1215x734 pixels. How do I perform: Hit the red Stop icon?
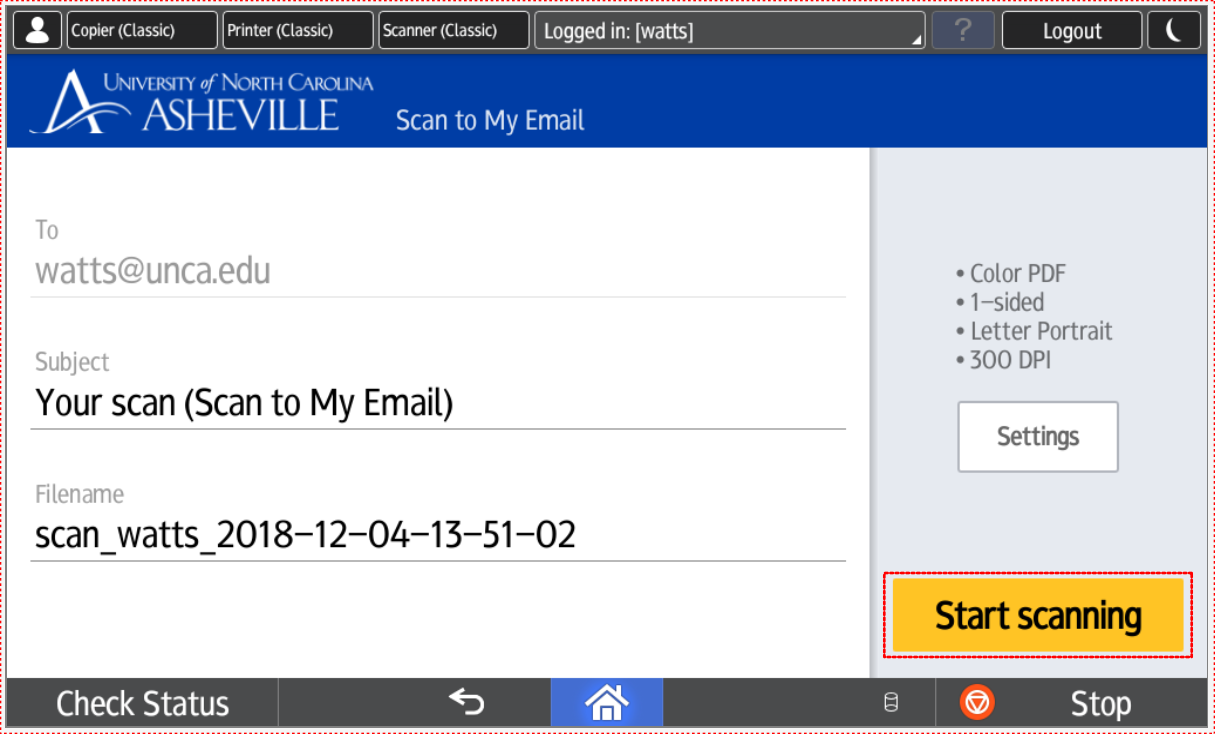pyautogui.click(x=977, y=703)
